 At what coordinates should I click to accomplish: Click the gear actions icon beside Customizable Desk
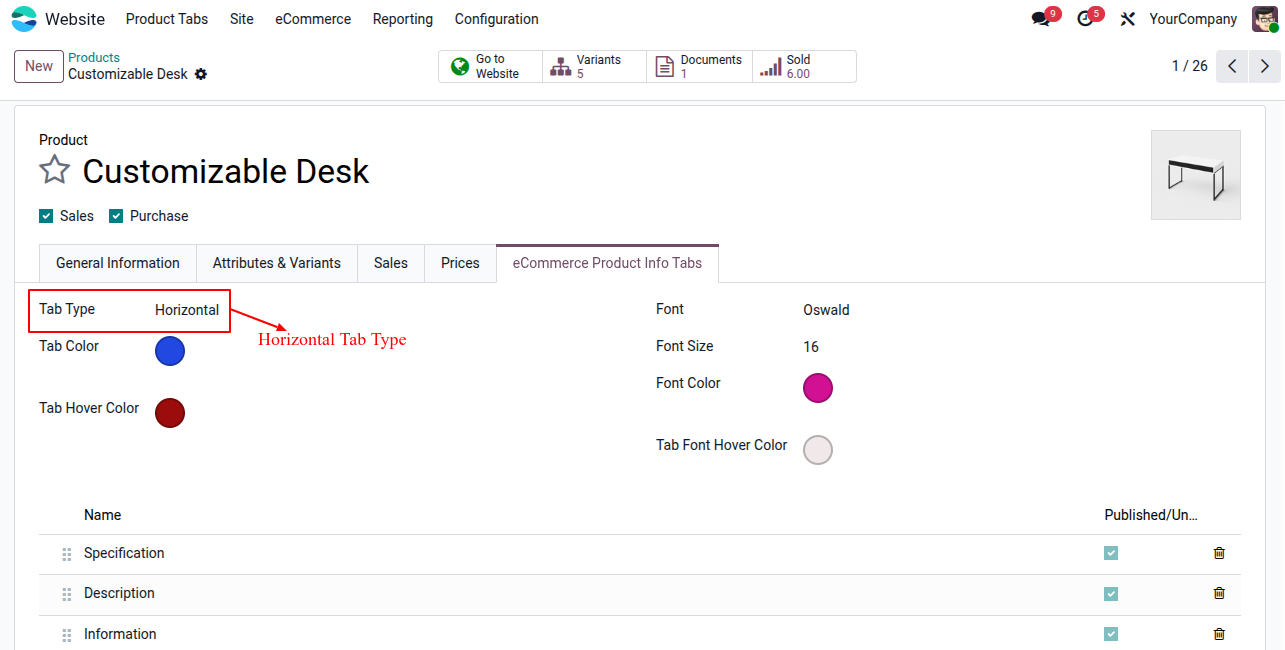[x=201, y=74]
